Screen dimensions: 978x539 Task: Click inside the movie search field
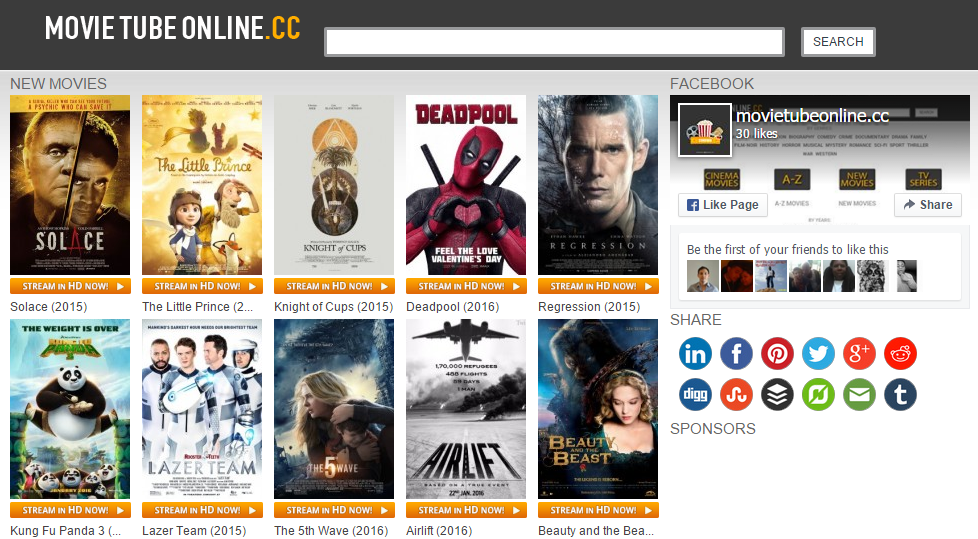(x=554, y=42)
